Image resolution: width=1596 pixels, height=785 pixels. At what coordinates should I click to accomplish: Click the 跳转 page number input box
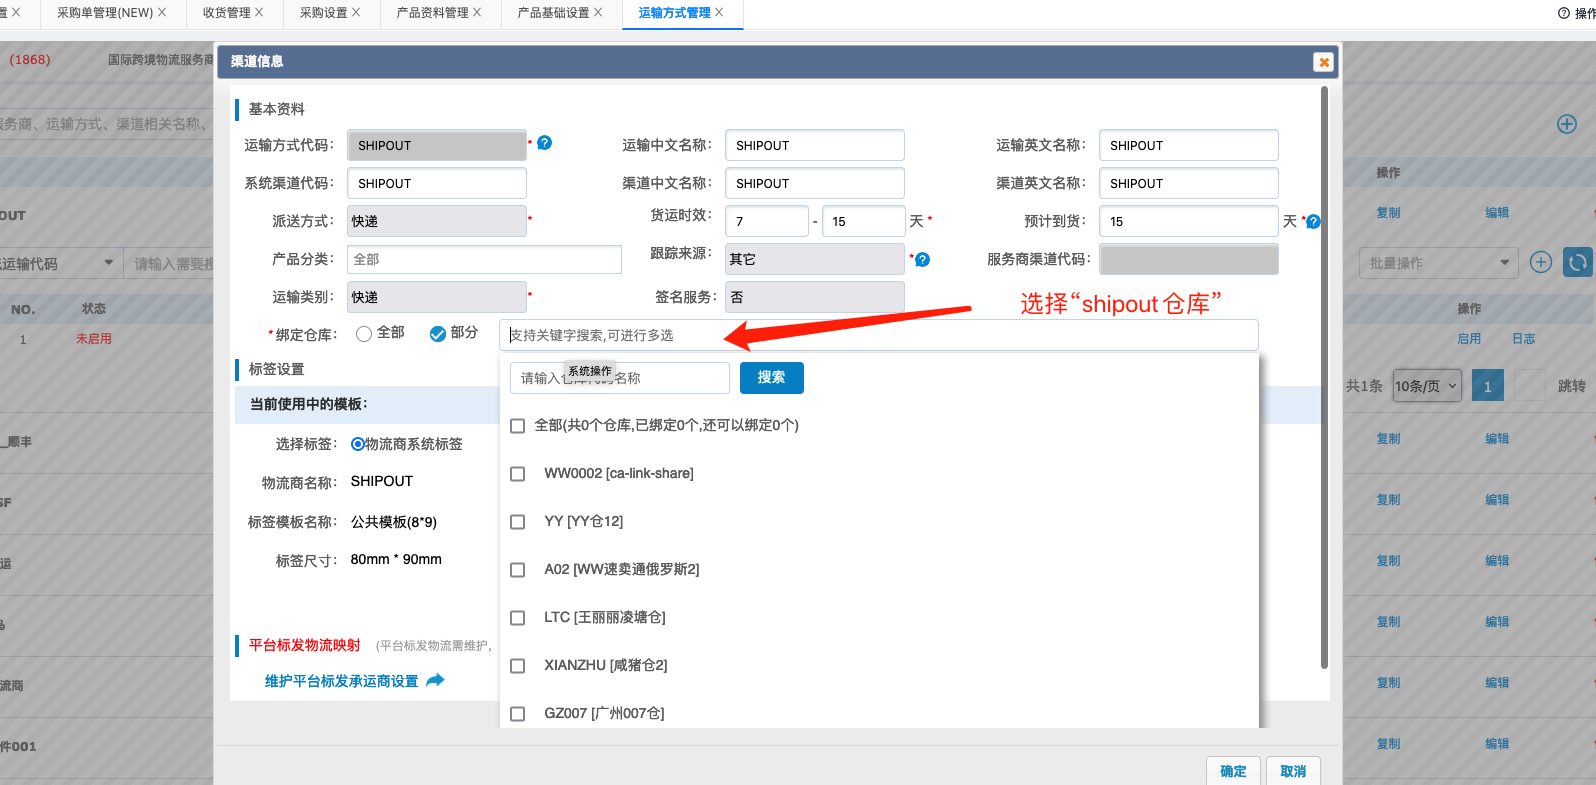(x=1530, y=386)
